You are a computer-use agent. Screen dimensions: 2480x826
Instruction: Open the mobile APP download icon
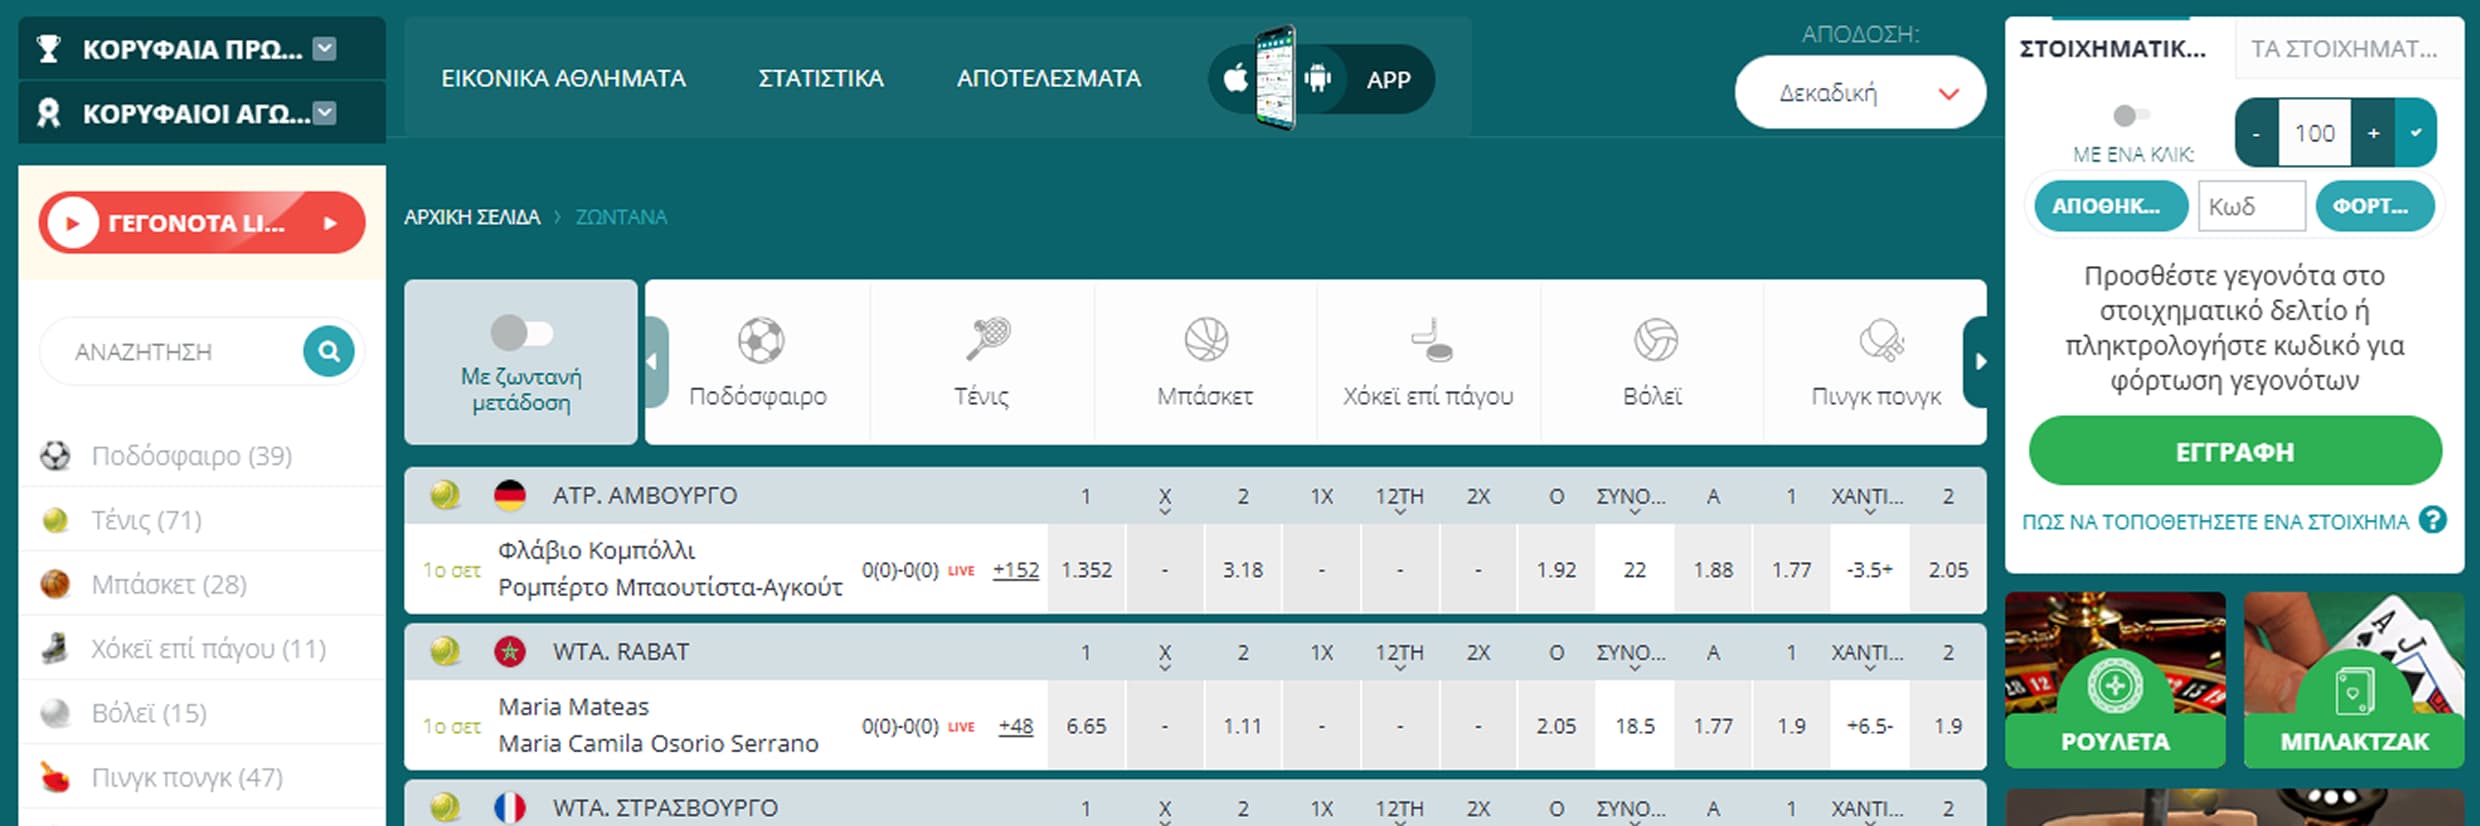[1320, 79]
